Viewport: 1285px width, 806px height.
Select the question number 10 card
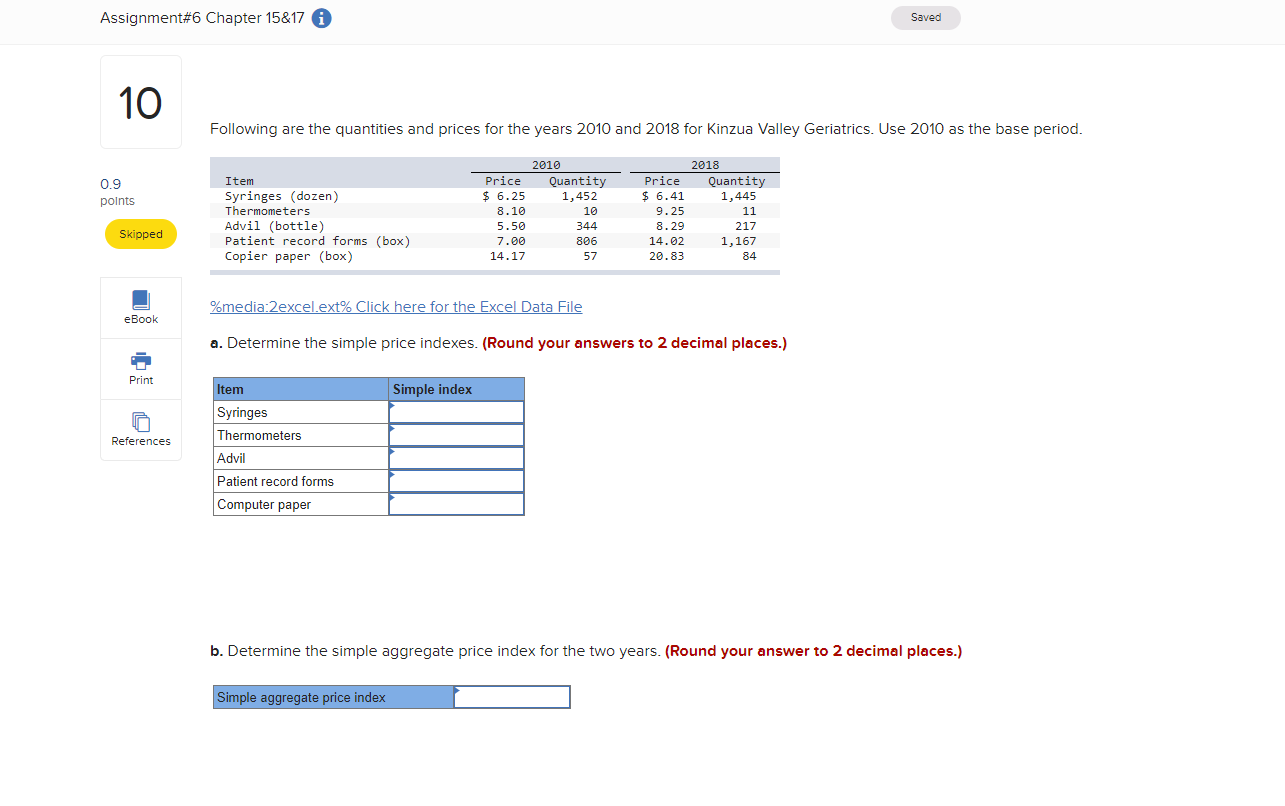tap(140, 101)
